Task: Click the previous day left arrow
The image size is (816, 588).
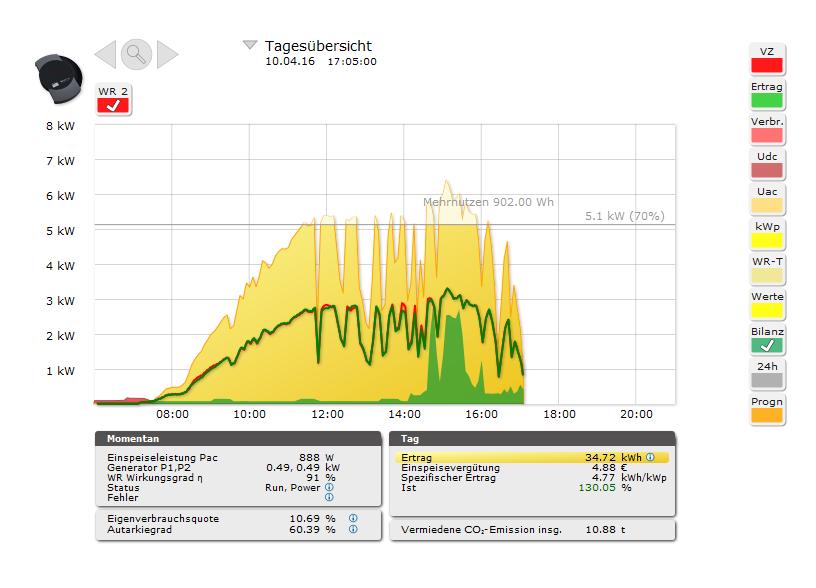Action: [105, 54]
